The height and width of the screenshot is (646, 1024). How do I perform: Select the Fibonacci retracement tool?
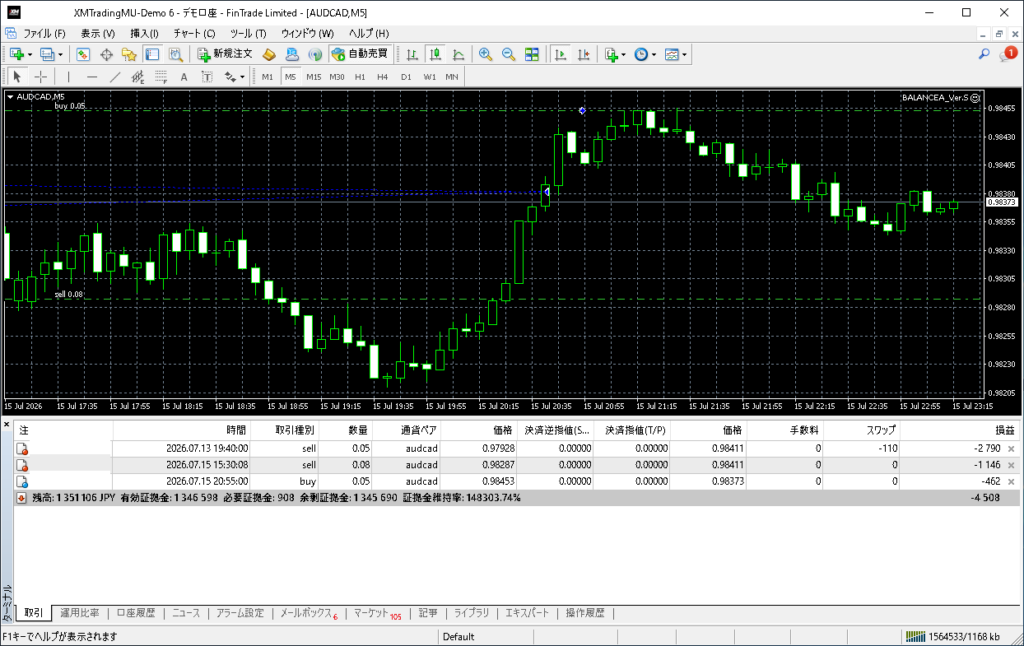pyautogui.click(x=161, y=77)
